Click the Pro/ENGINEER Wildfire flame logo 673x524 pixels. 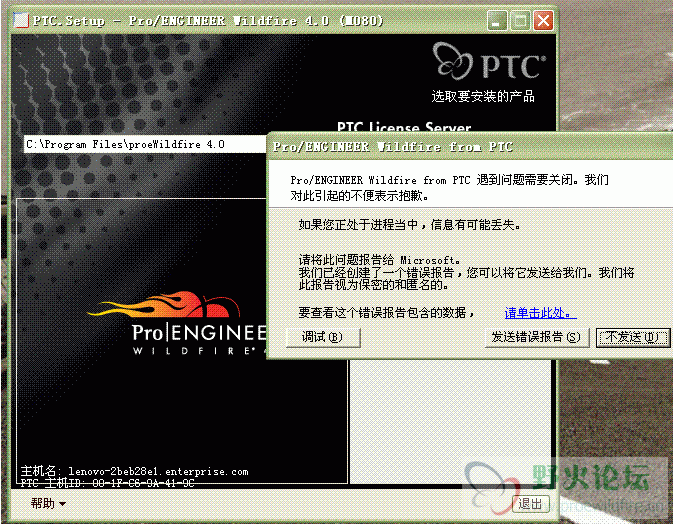[x=176, y=323]
